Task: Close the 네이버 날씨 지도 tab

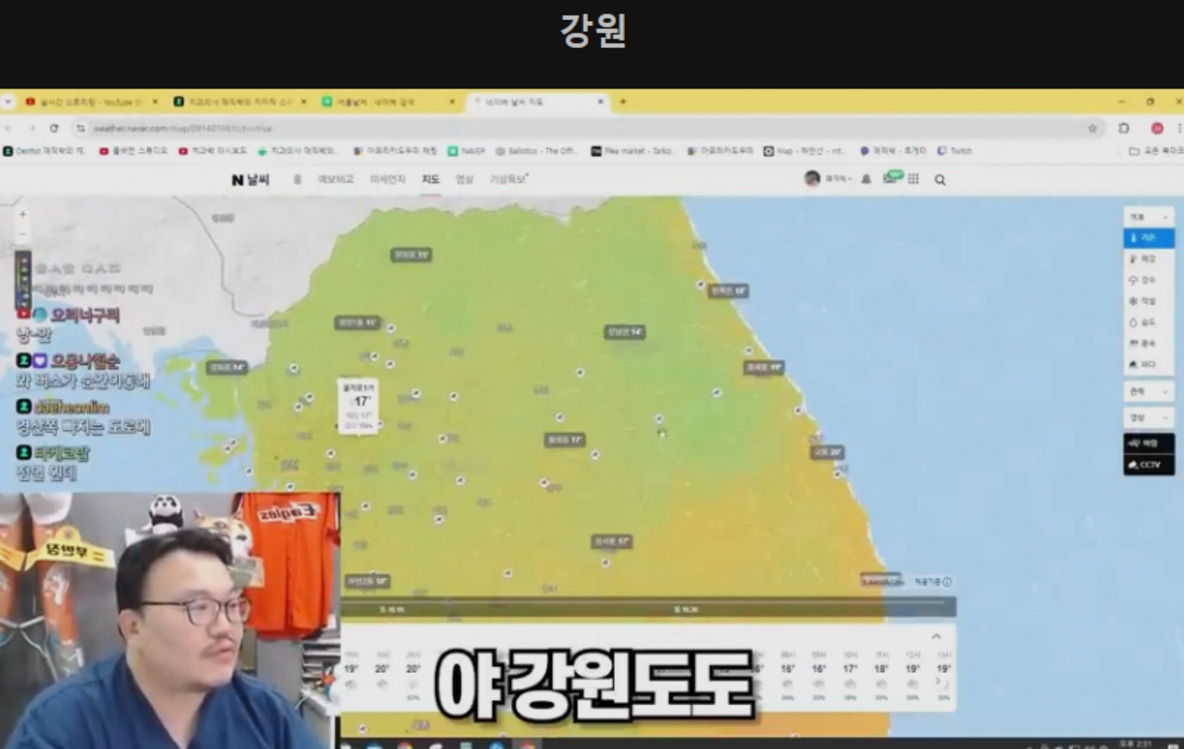Action: 601,101
